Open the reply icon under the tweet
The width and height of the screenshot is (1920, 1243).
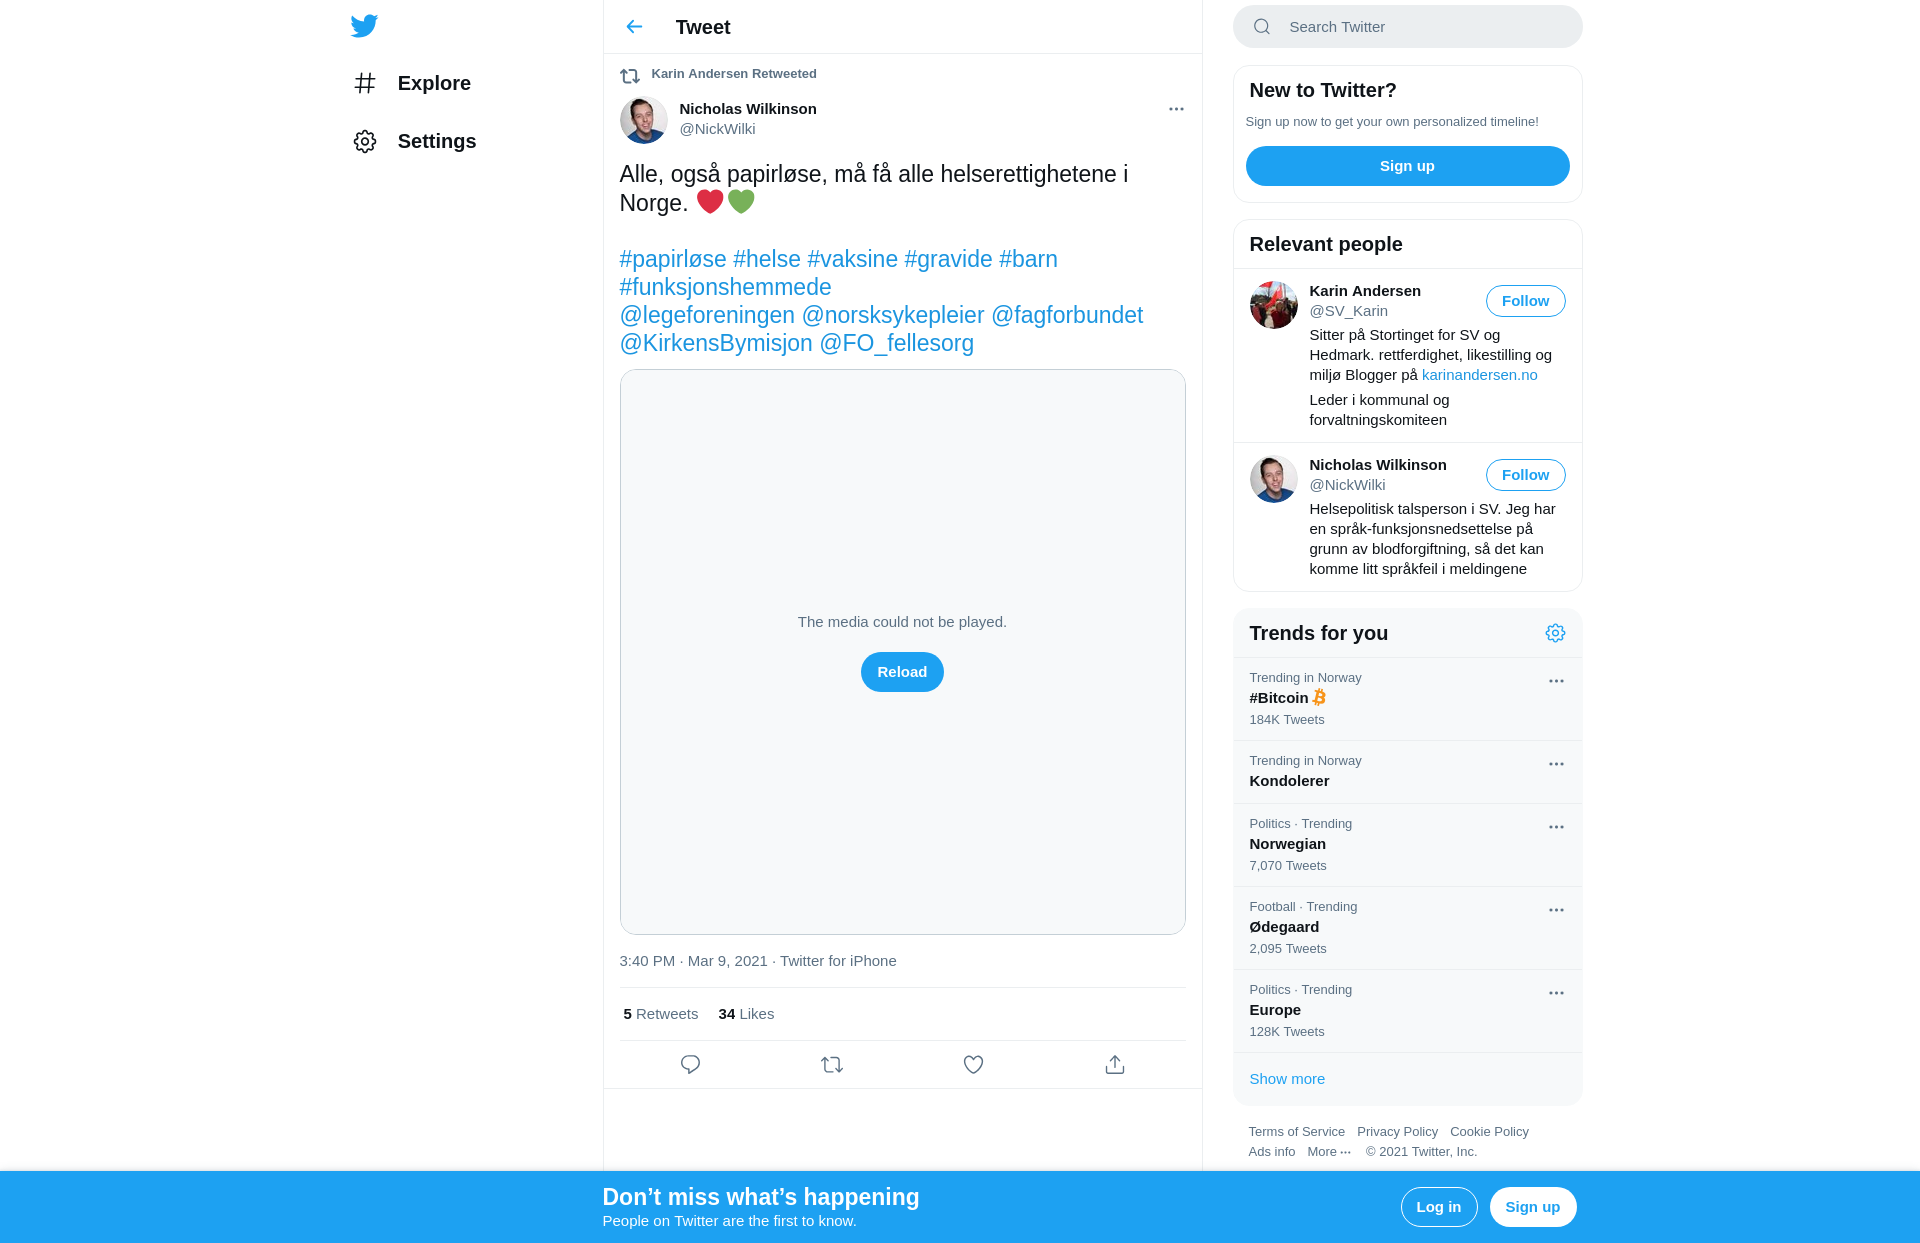(x=690, y=1065)
